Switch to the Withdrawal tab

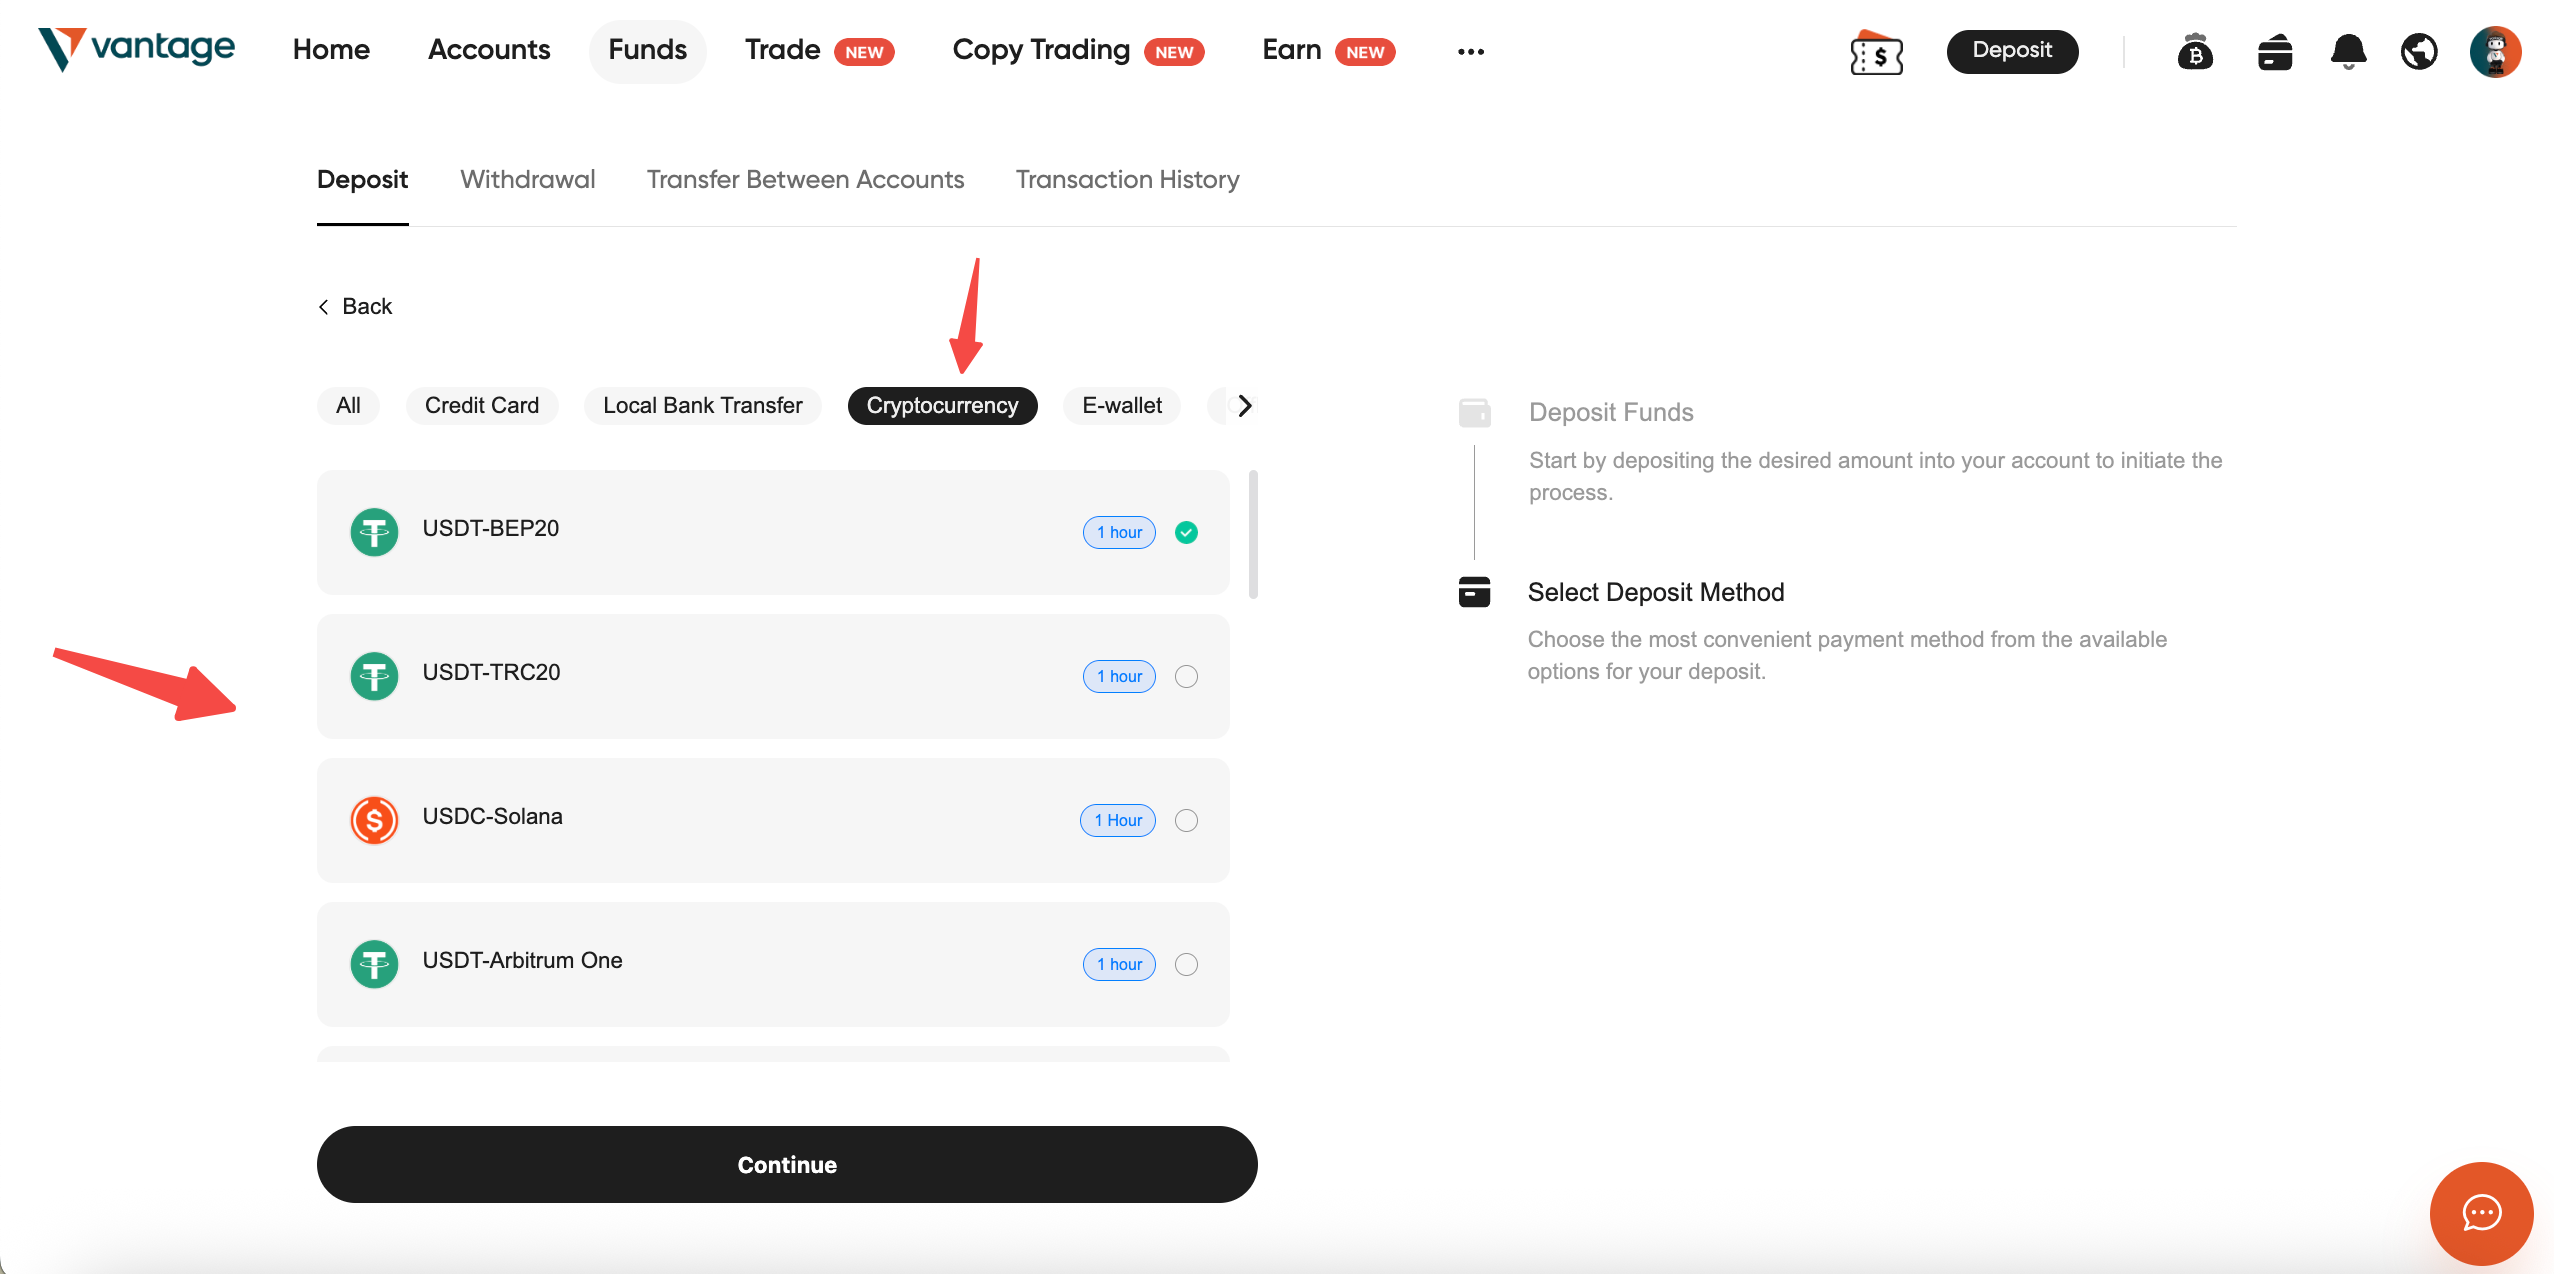pos(527,180)
